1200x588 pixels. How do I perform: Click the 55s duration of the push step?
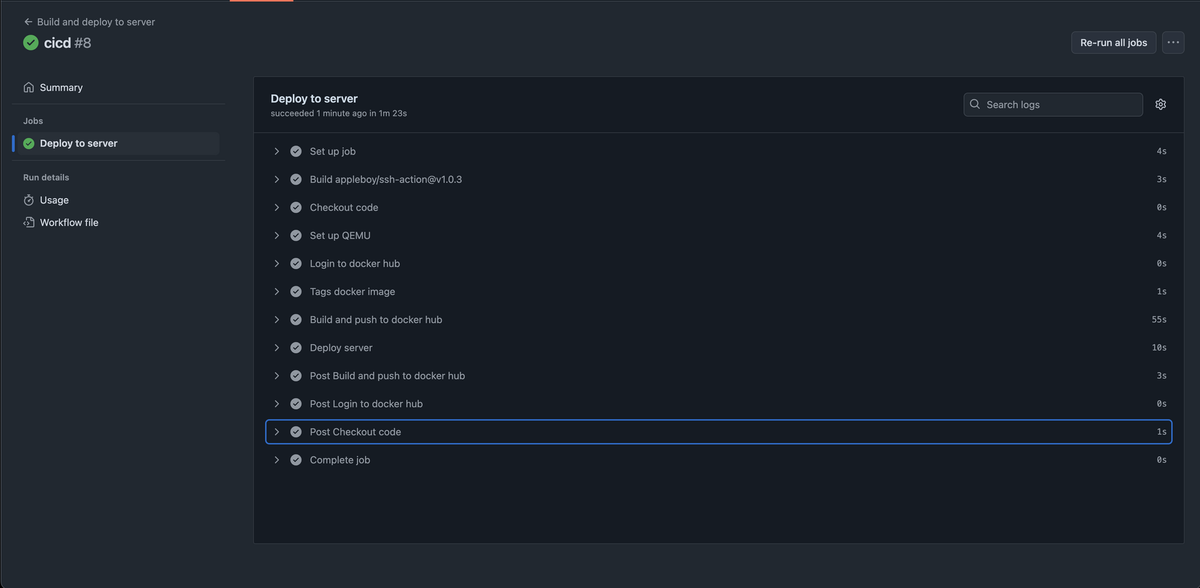[x=1160, y=318]
